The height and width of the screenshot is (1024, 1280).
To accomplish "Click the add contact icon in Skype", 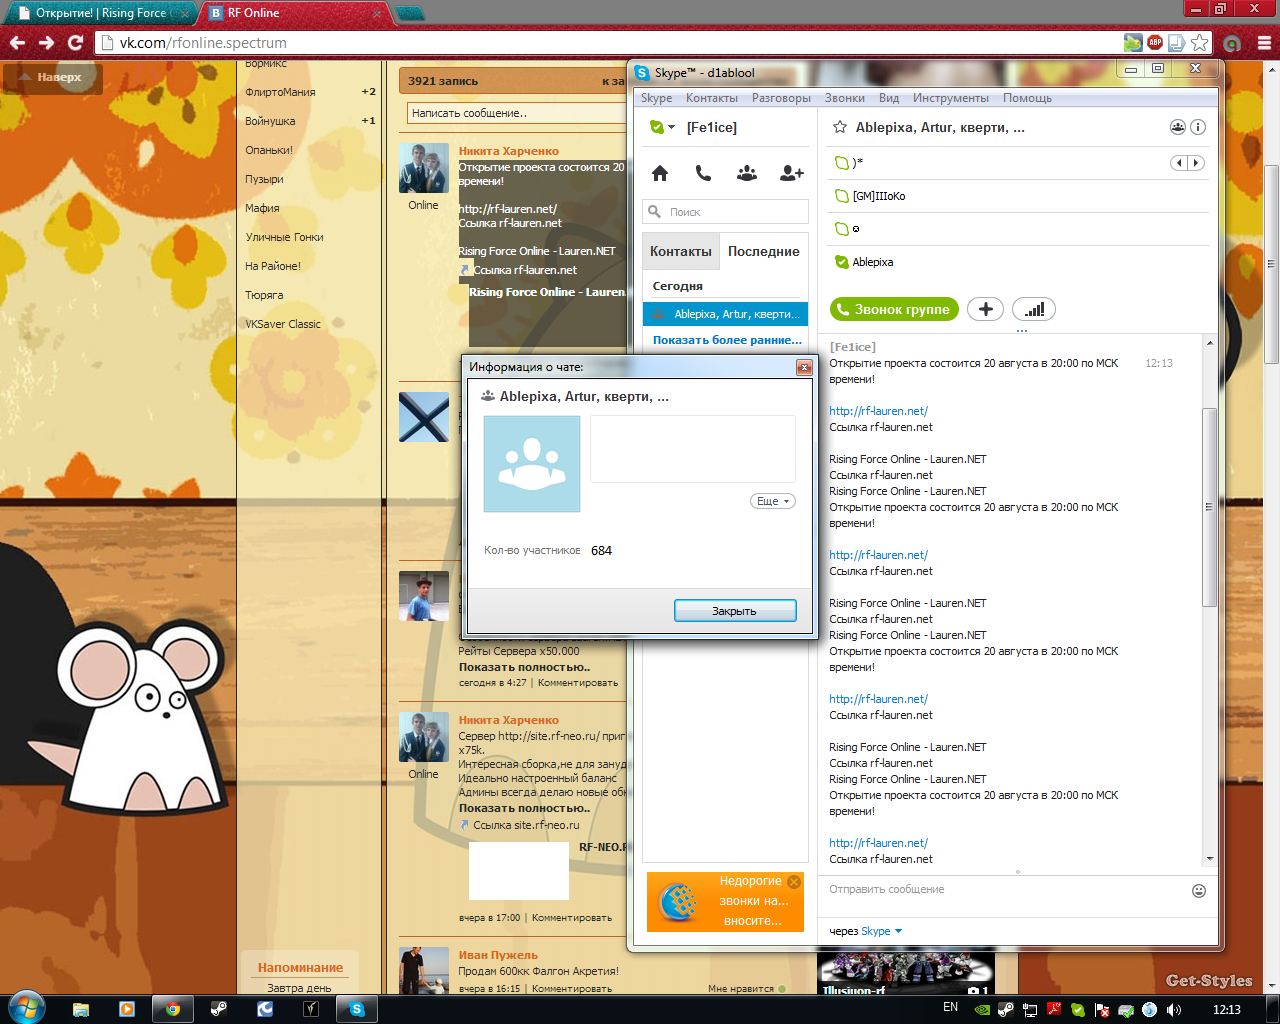I will 791,173.
